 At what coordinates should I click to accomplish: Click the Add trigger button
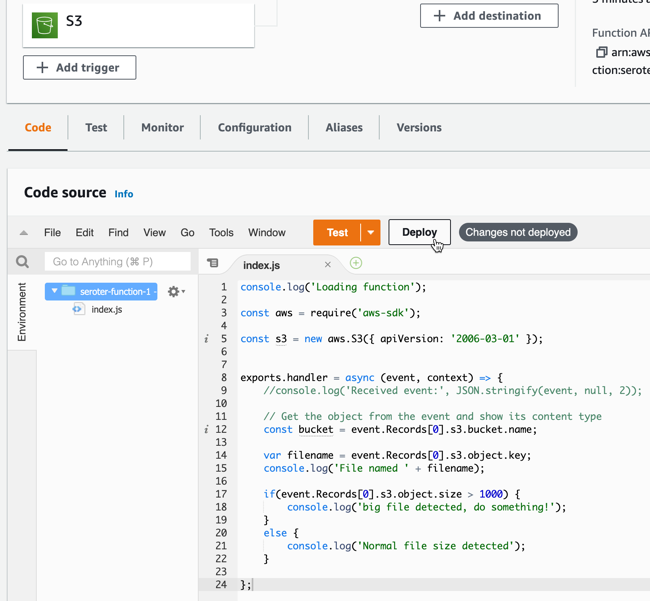tap(80, 68)
